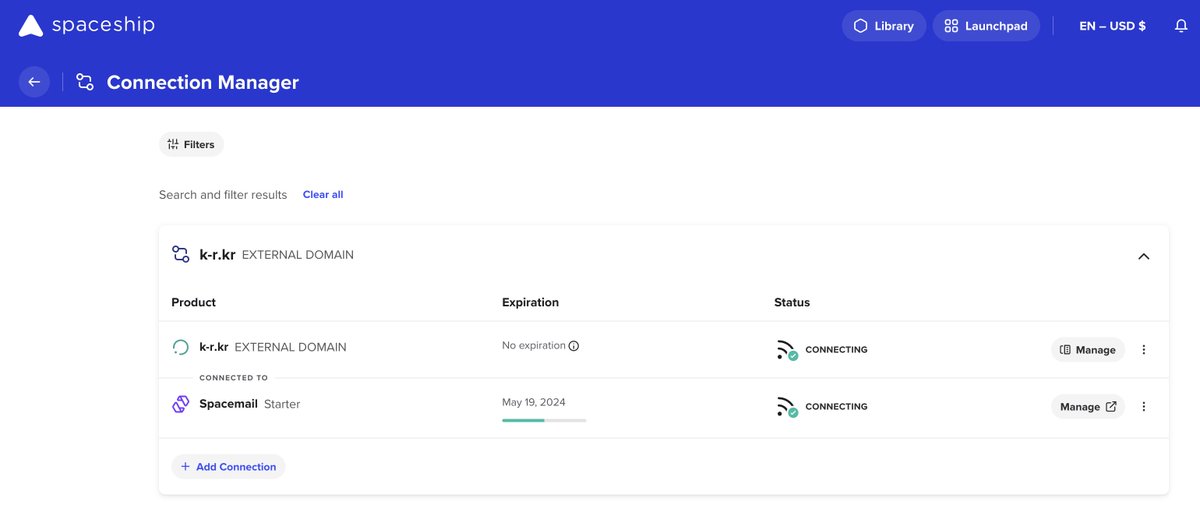The width and height of the screenshot is (1200, 516).
Task: Go back using the arrow button
Action: click(34, 82)
